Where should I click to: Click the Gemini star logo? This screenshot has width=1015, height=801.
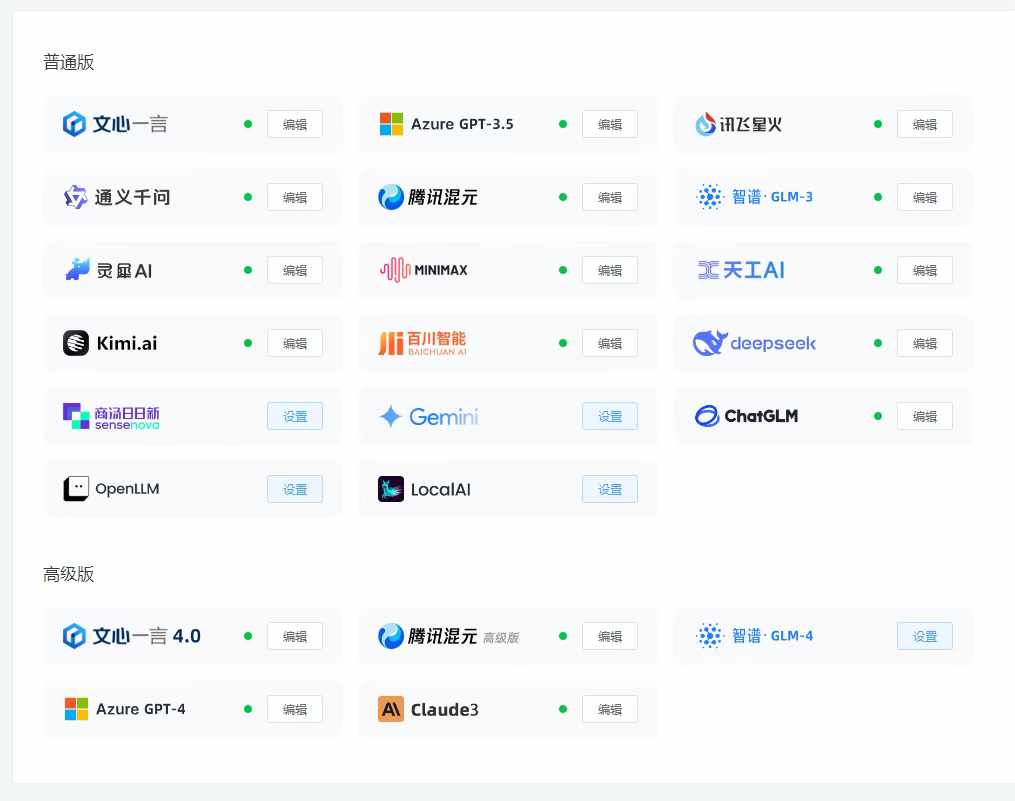pyautogui.click(x=390, y=416)
